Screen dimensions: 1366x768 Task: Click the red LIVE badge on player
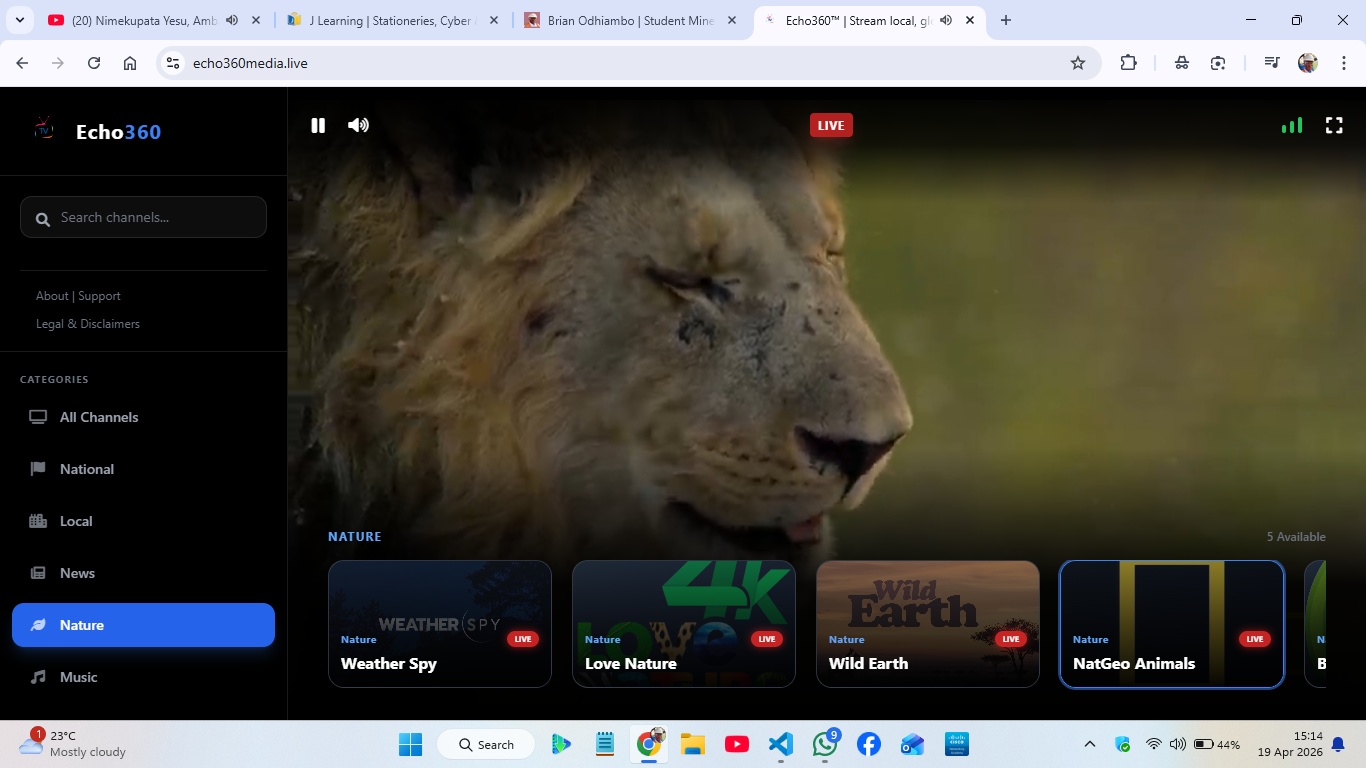click(831, 125)
